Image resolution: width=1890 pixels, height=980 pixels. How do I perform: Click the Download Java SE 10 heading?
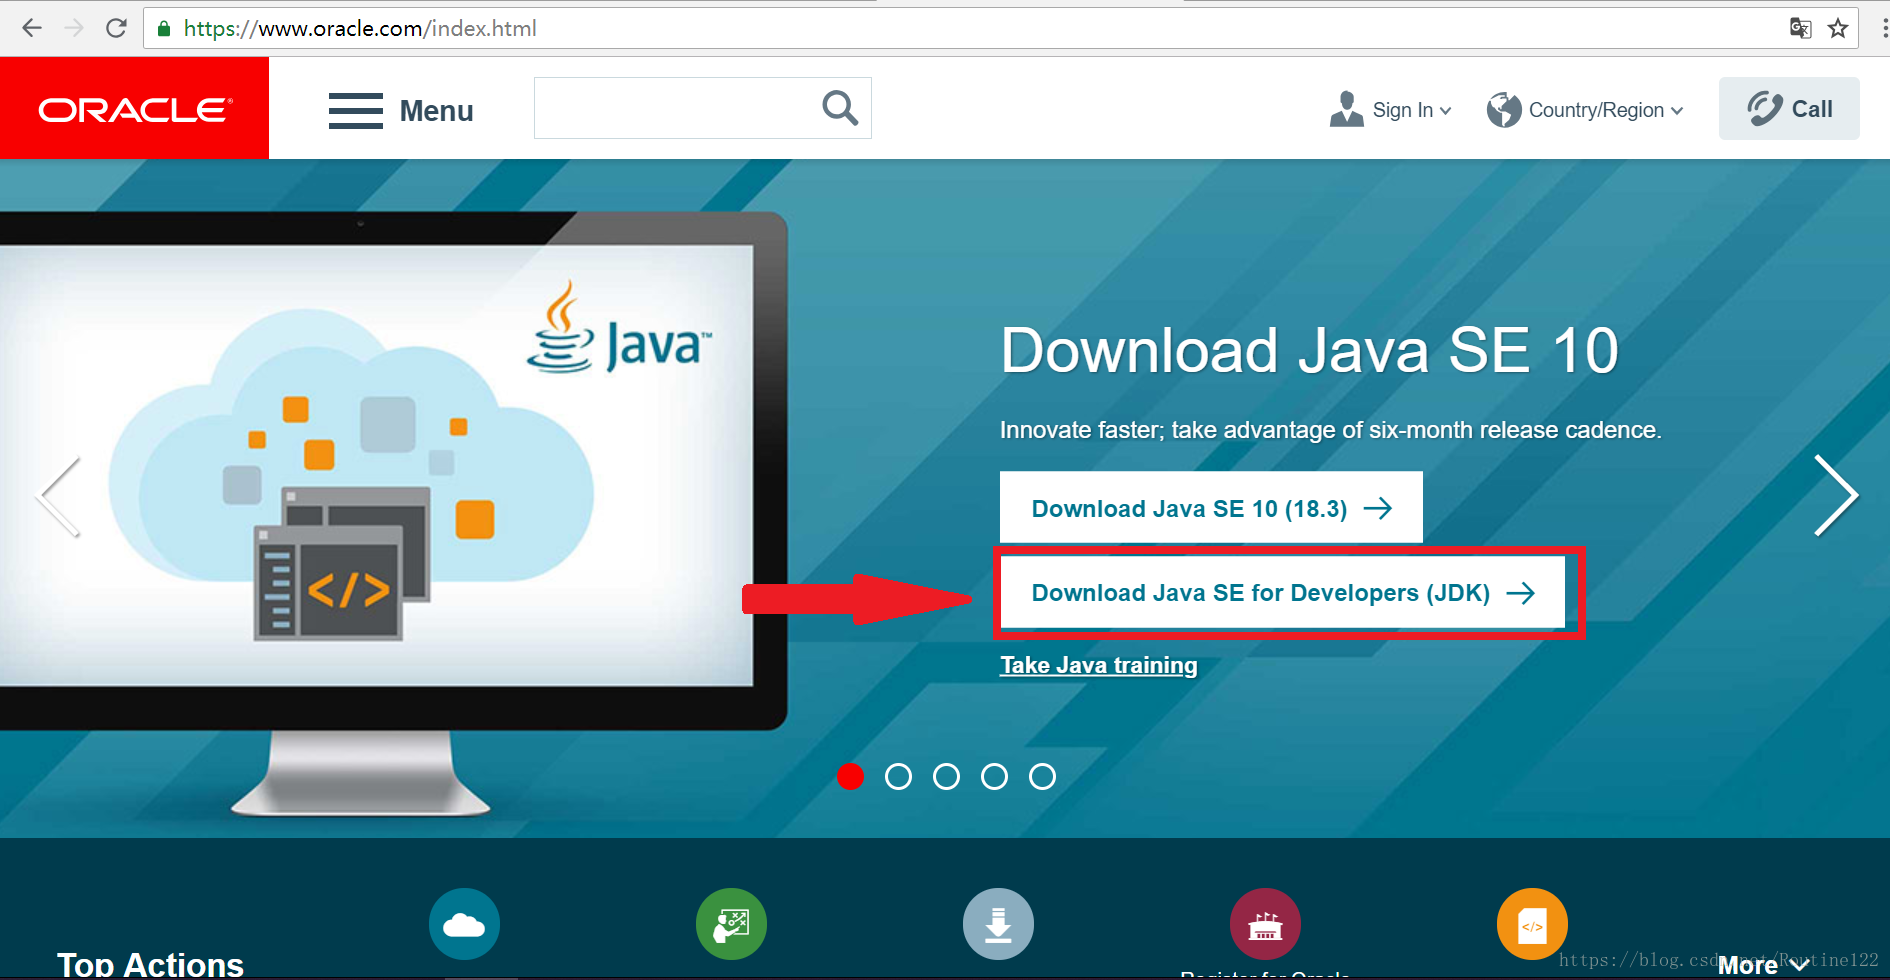click(1309, 350)
